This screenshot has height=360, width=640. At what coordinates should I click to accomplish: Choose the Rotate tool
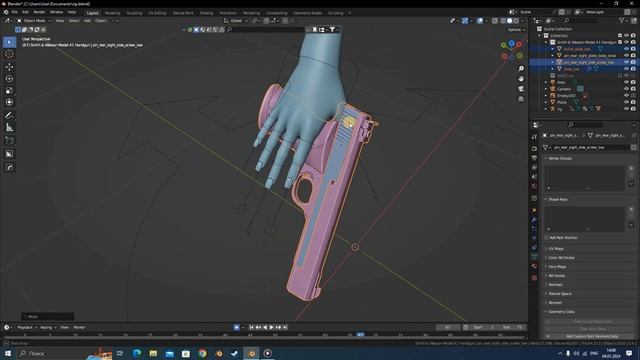coord(9,78)
